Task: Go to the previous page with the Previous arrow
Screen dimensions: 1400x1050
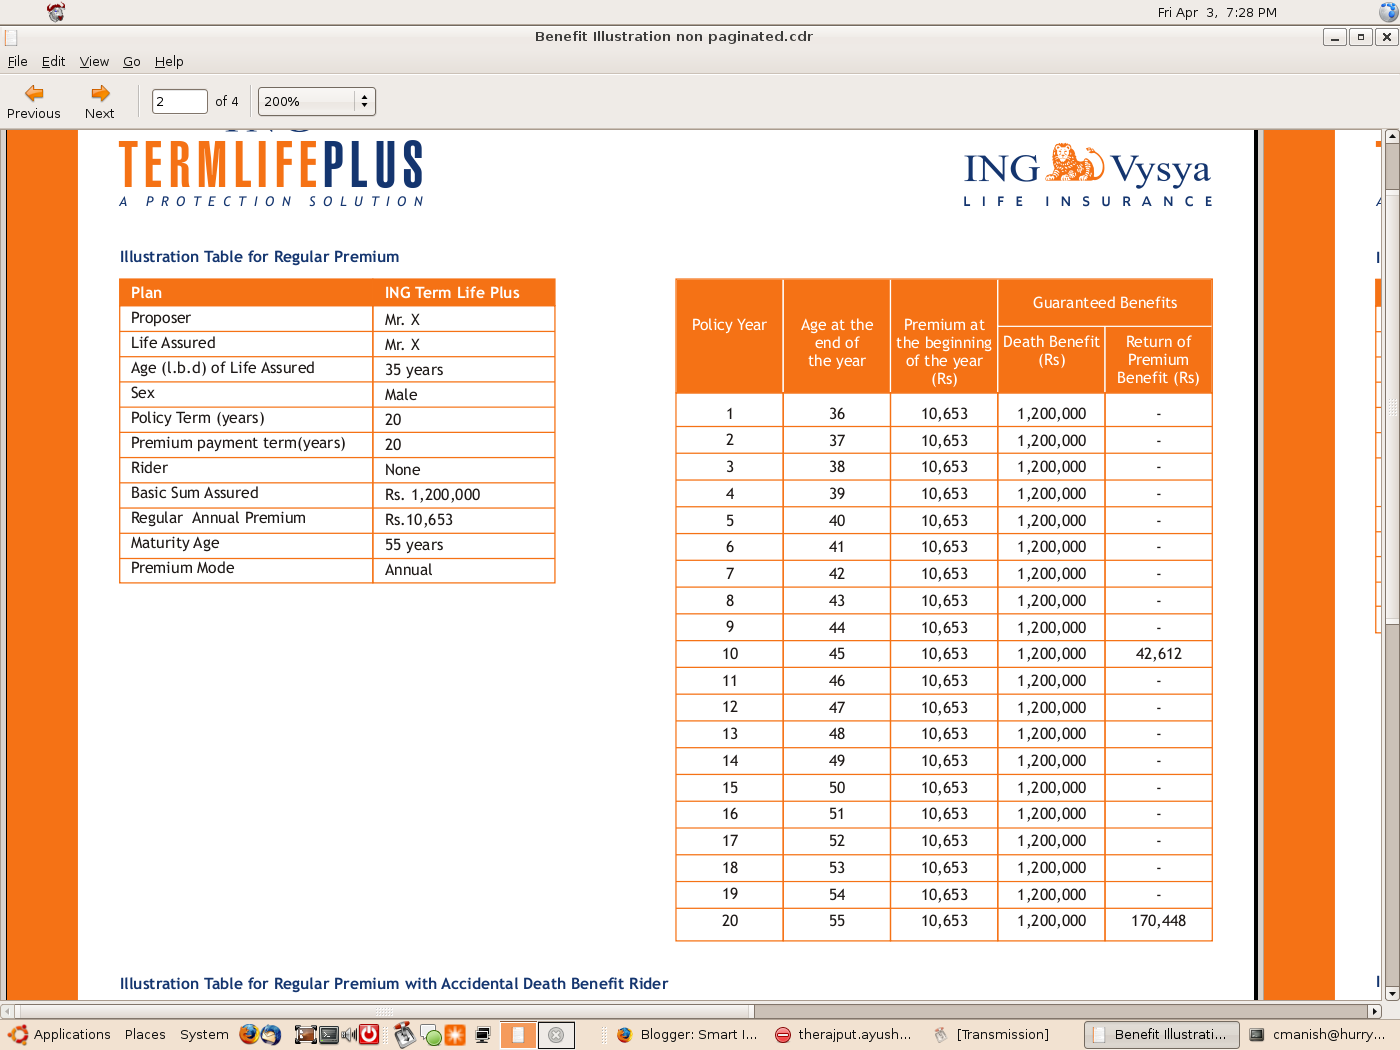Action: pyautogui.click(x=34, y=101)
